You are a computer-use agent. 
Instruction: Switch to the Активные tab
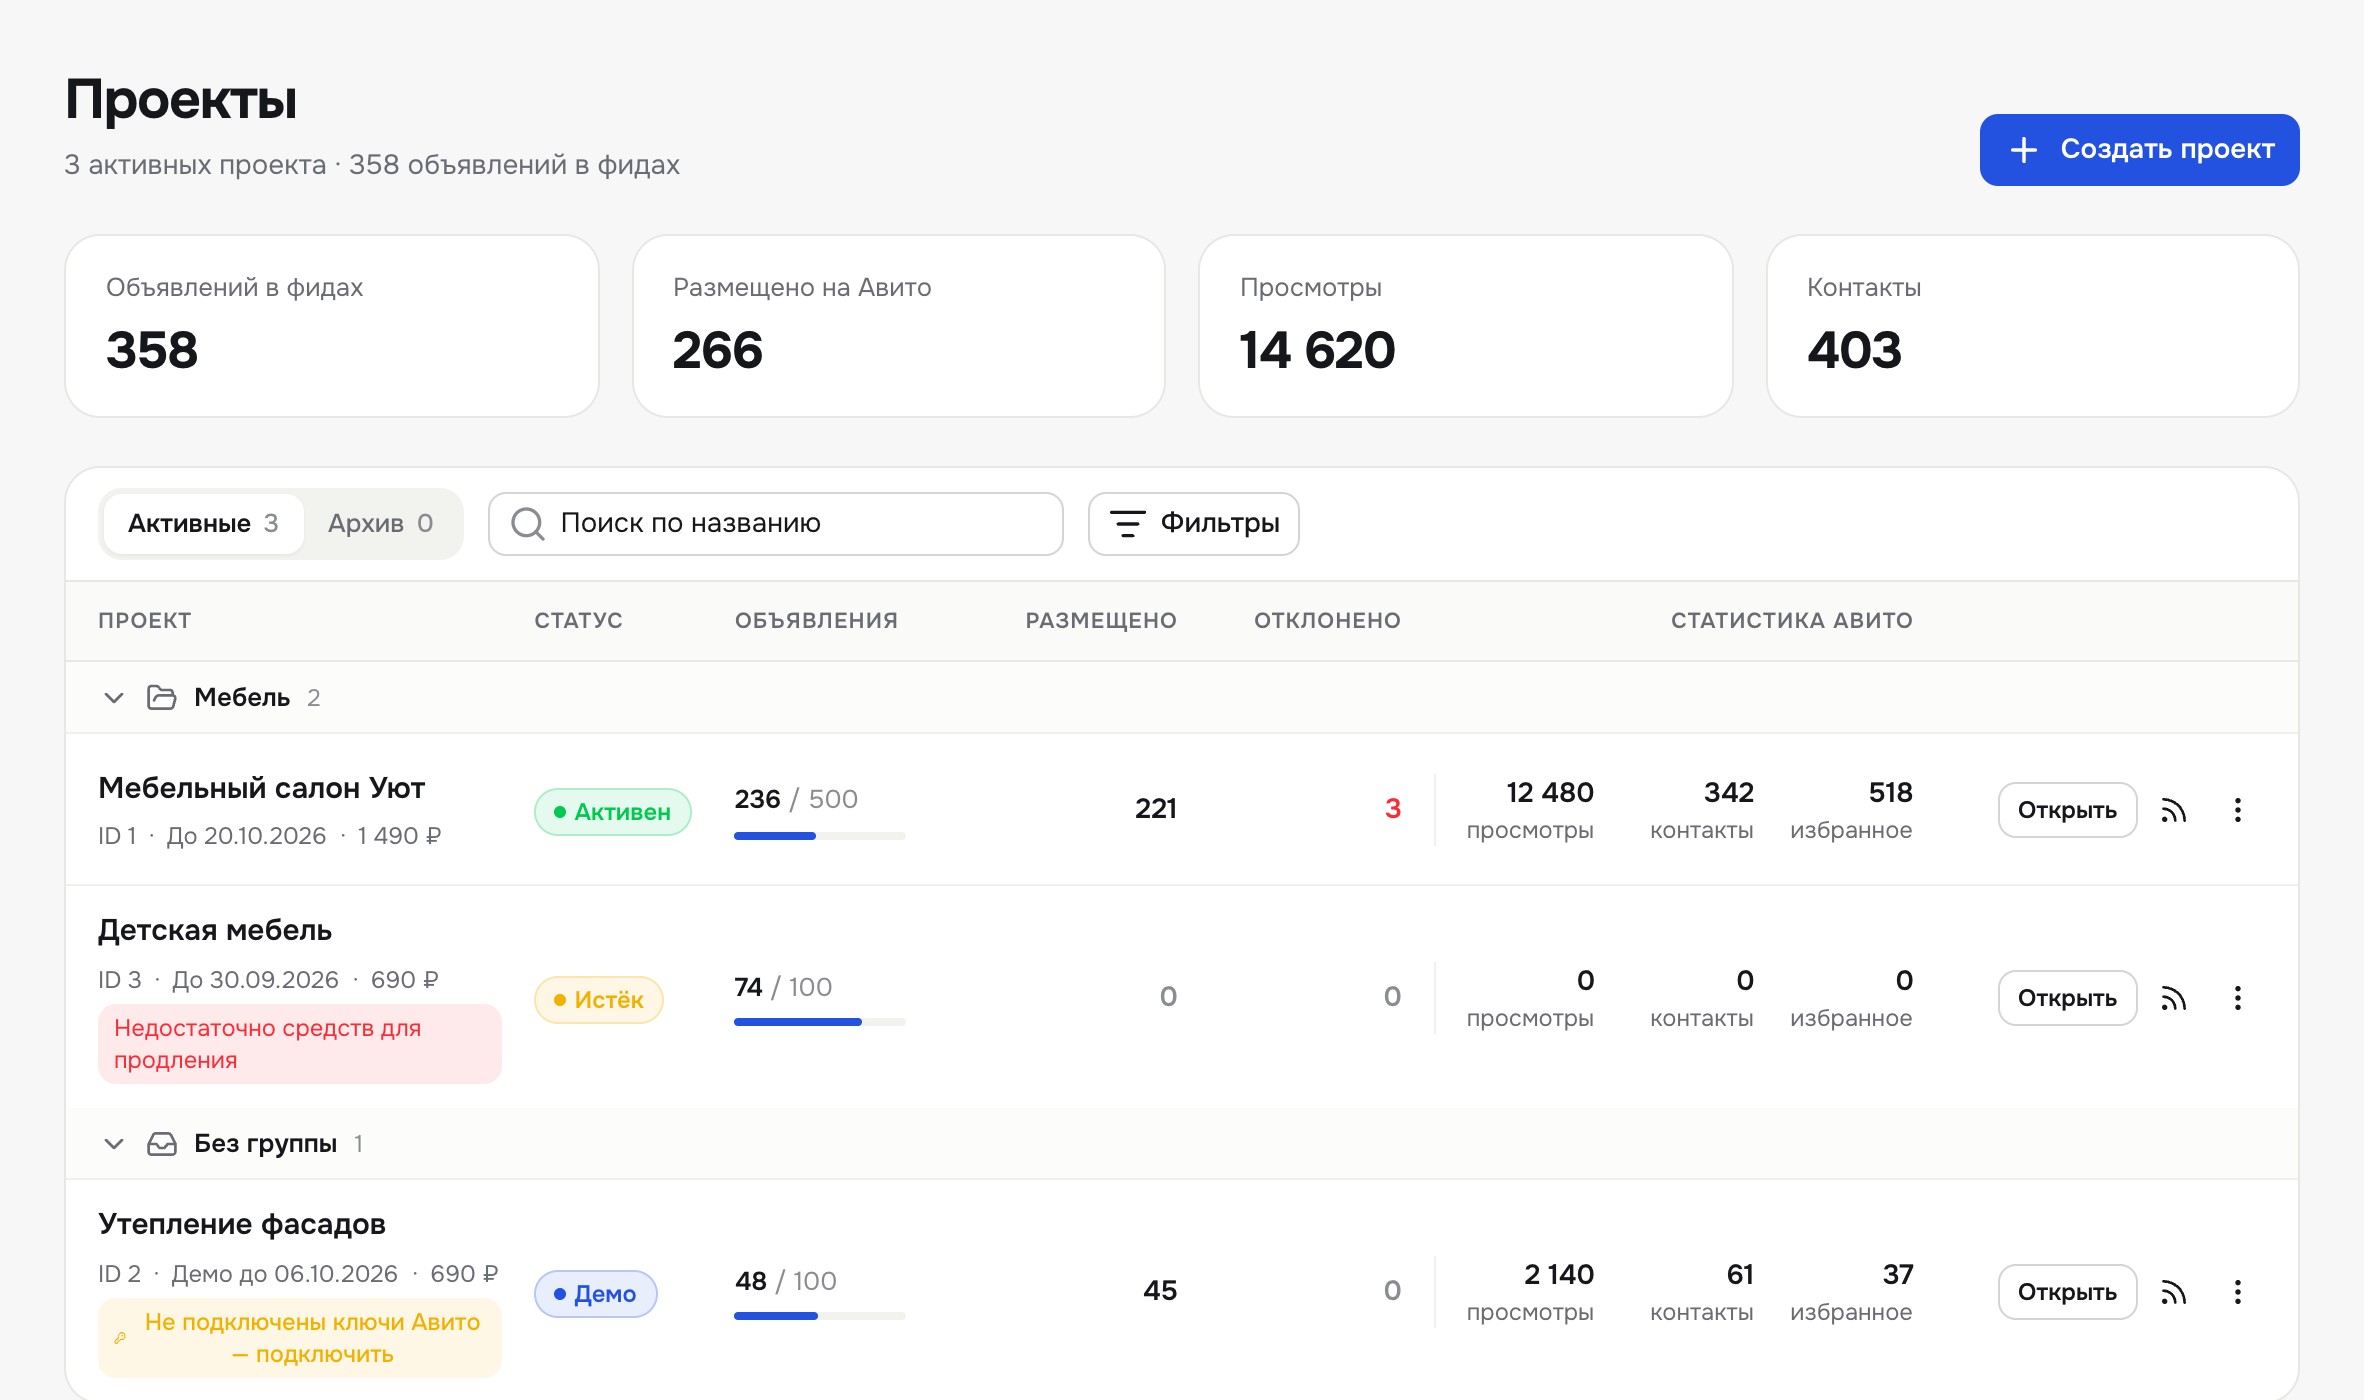(x=203, y=523)
